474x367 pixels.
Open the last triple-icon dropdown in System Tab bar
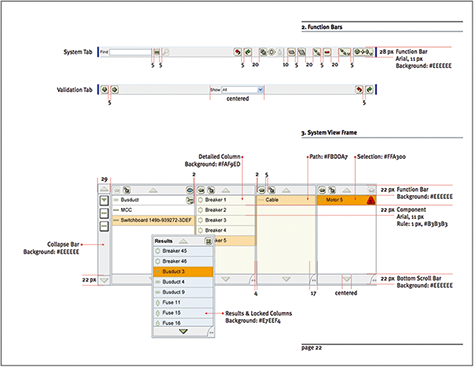point(364,52)
